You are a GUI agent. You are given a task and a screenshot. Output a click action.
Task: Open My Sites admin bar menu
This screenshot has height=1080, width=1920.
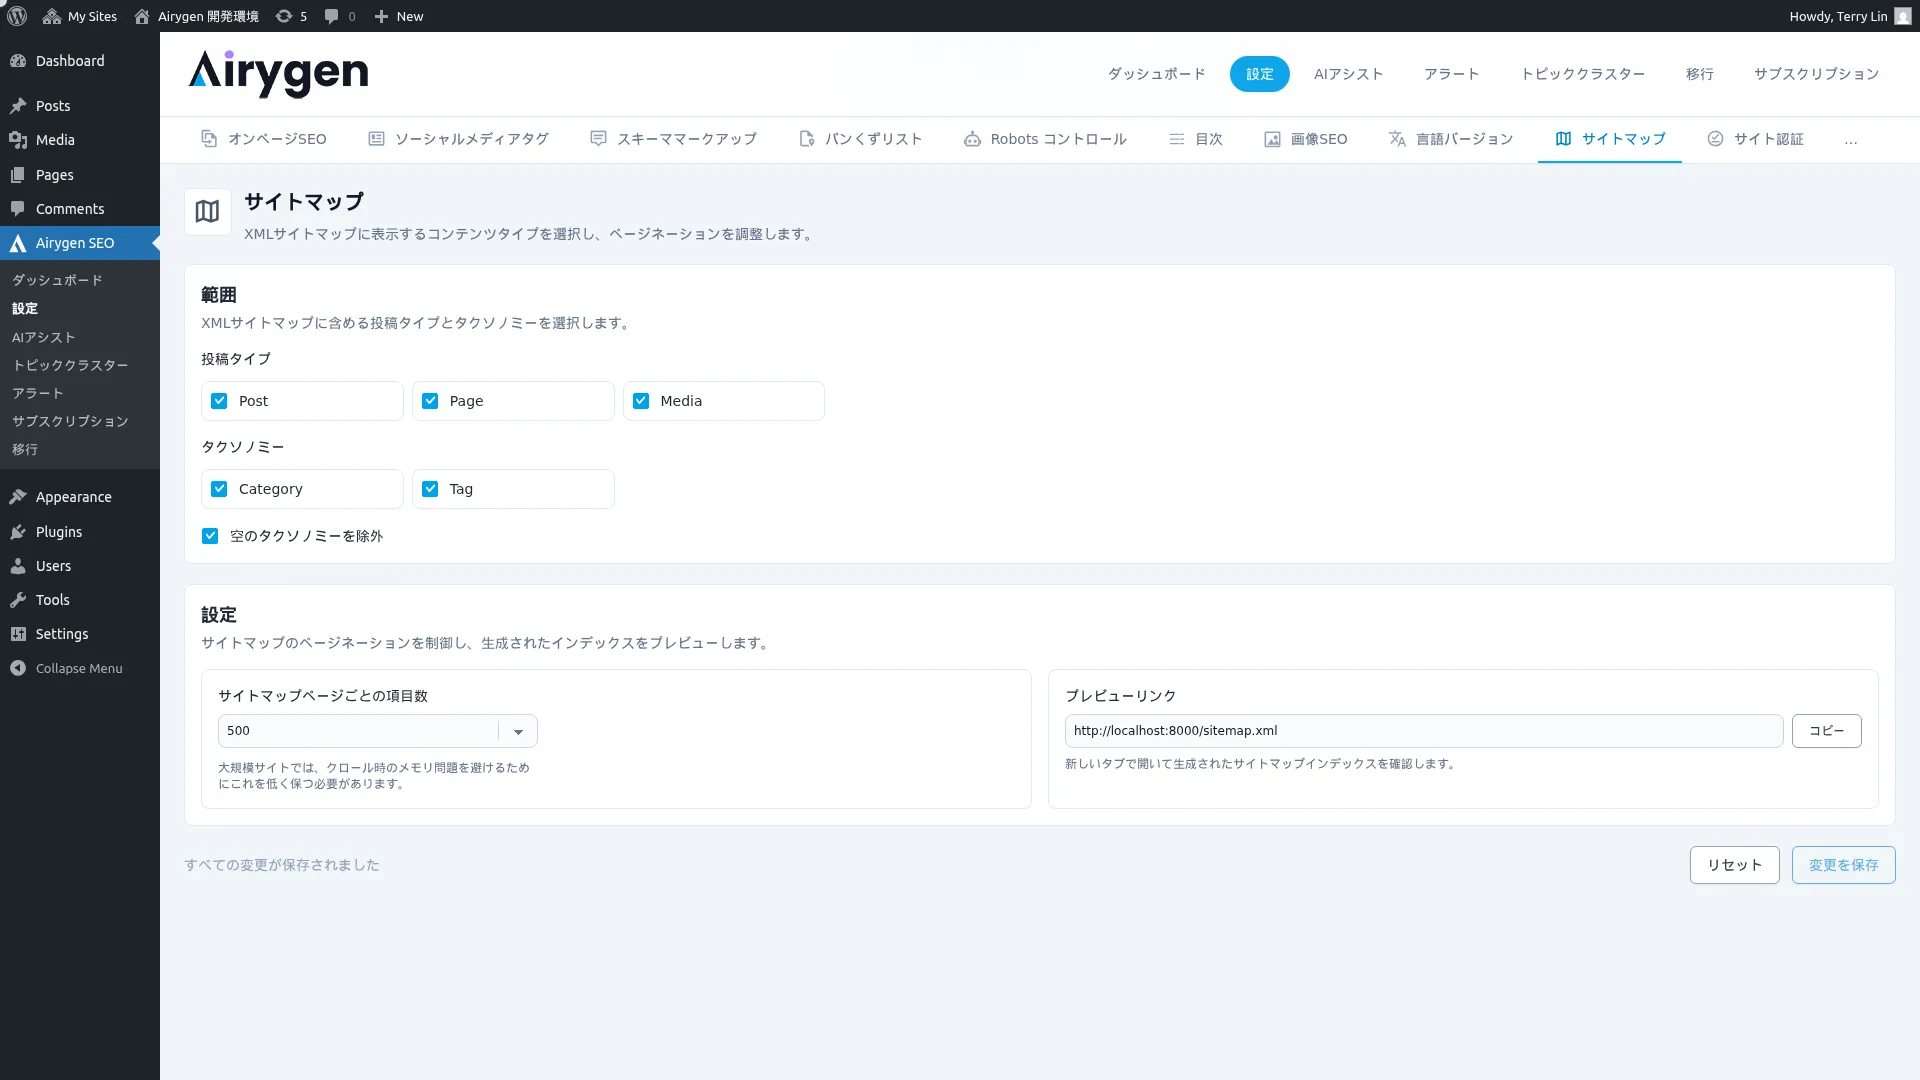80,16
